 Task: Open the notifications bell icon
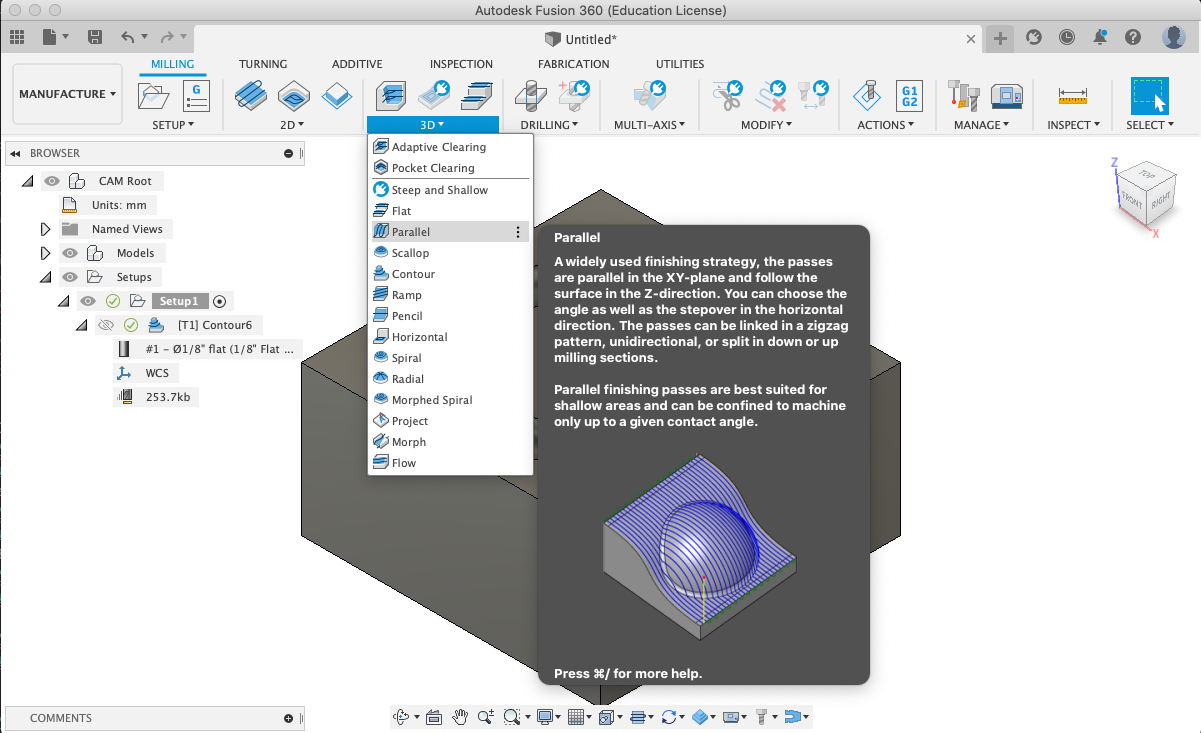click(x=1100, y=37)
